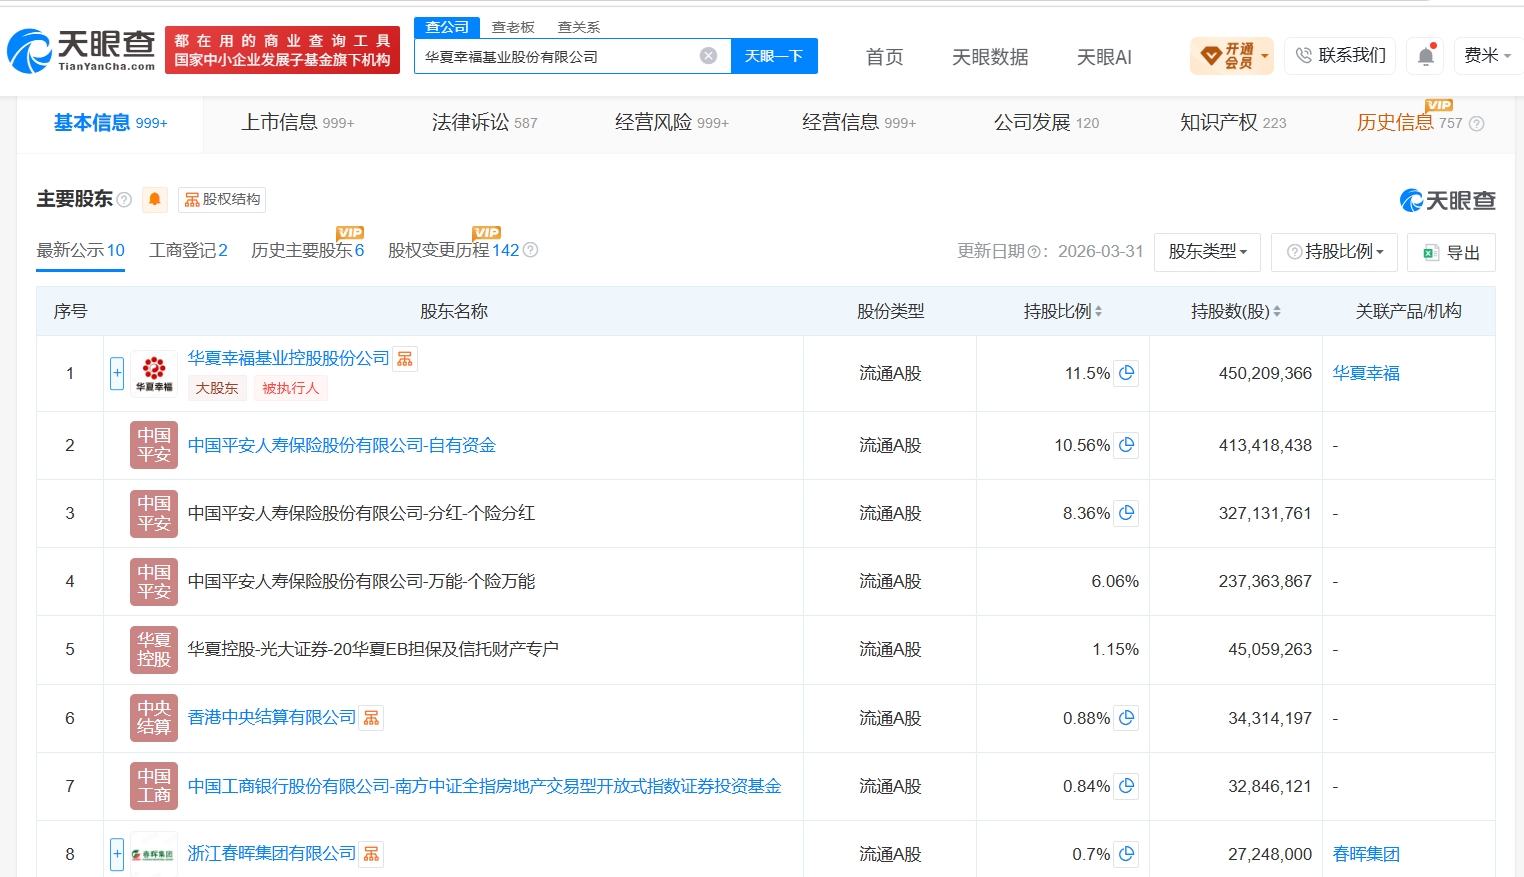This screenshot has width=1524, height=877.
Task: View equity structure icon beside 华夏幸福基业控股股份公司
Action: 405,358
